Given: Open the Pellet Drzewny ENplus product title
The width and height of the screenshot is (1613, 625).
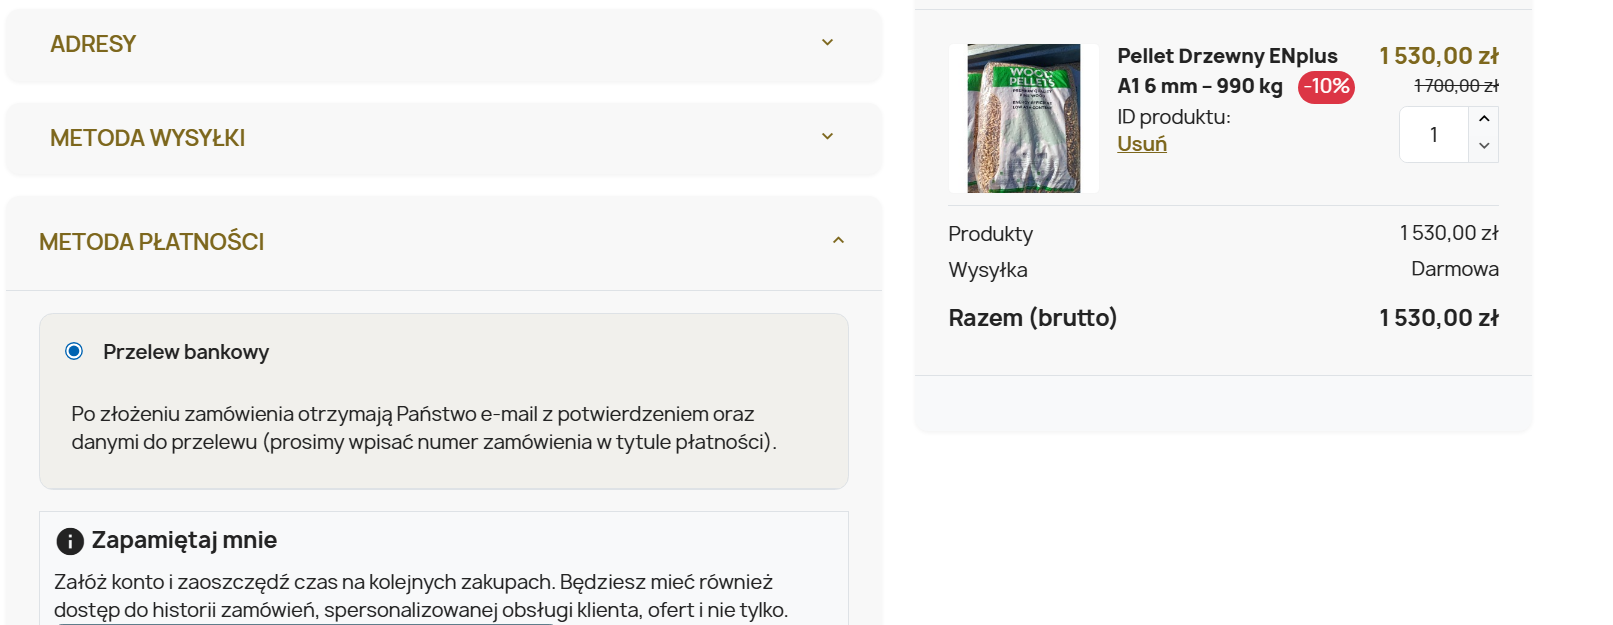Looking at the screenshot, I should 1227,56.
